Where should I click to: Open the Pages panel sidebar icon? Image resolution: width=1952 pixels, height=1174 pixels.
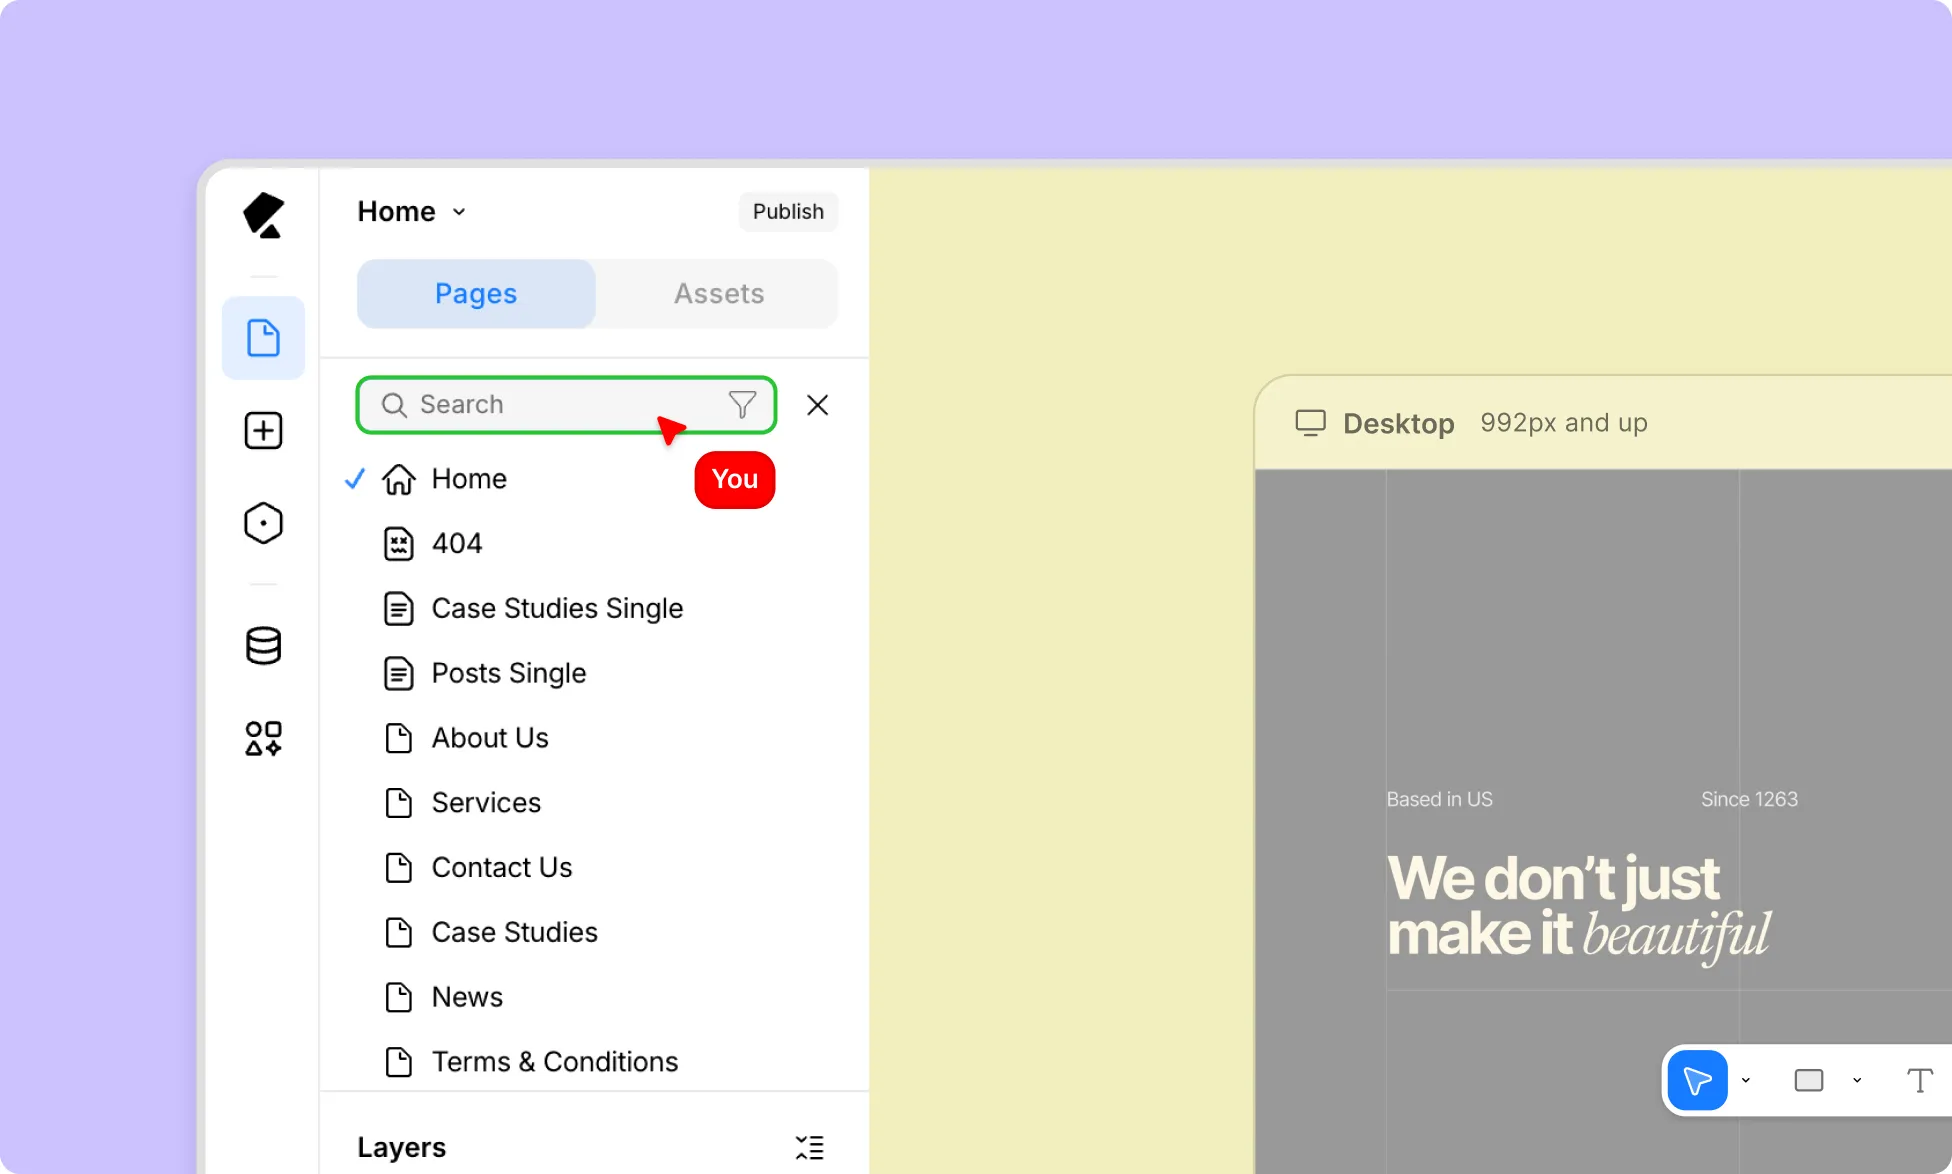pyautogui.click(x=264, y=338)
